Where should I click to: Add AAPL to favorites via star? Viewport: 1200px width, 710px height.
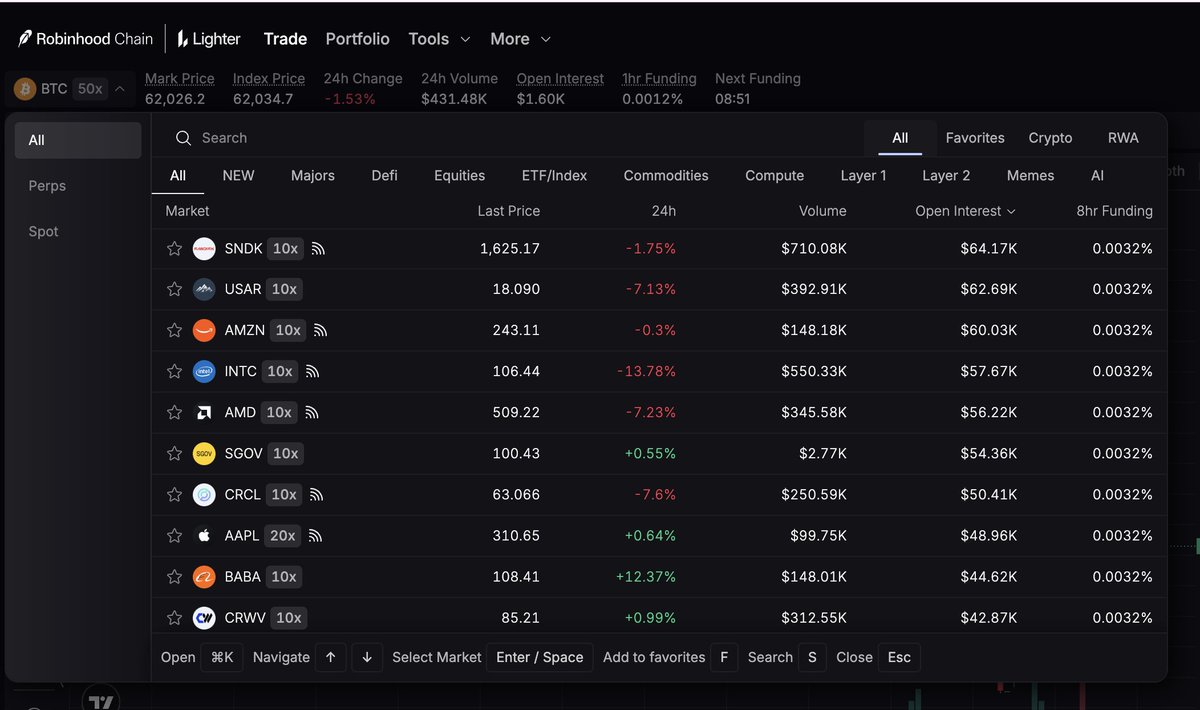[x=174, y=535]
